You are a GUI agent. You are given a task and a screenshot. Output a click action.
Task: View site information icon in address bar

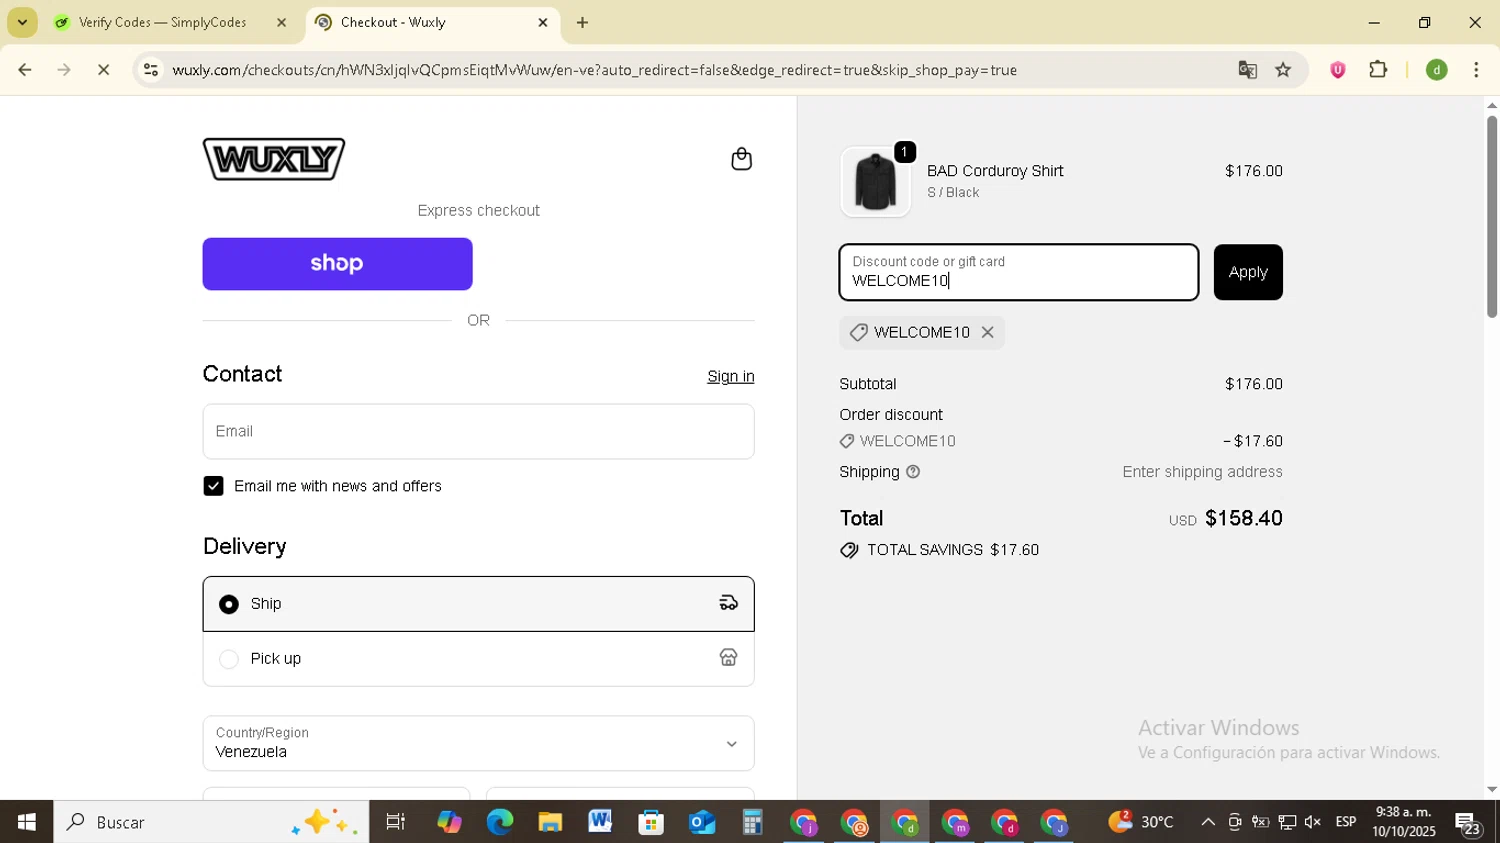150,70
